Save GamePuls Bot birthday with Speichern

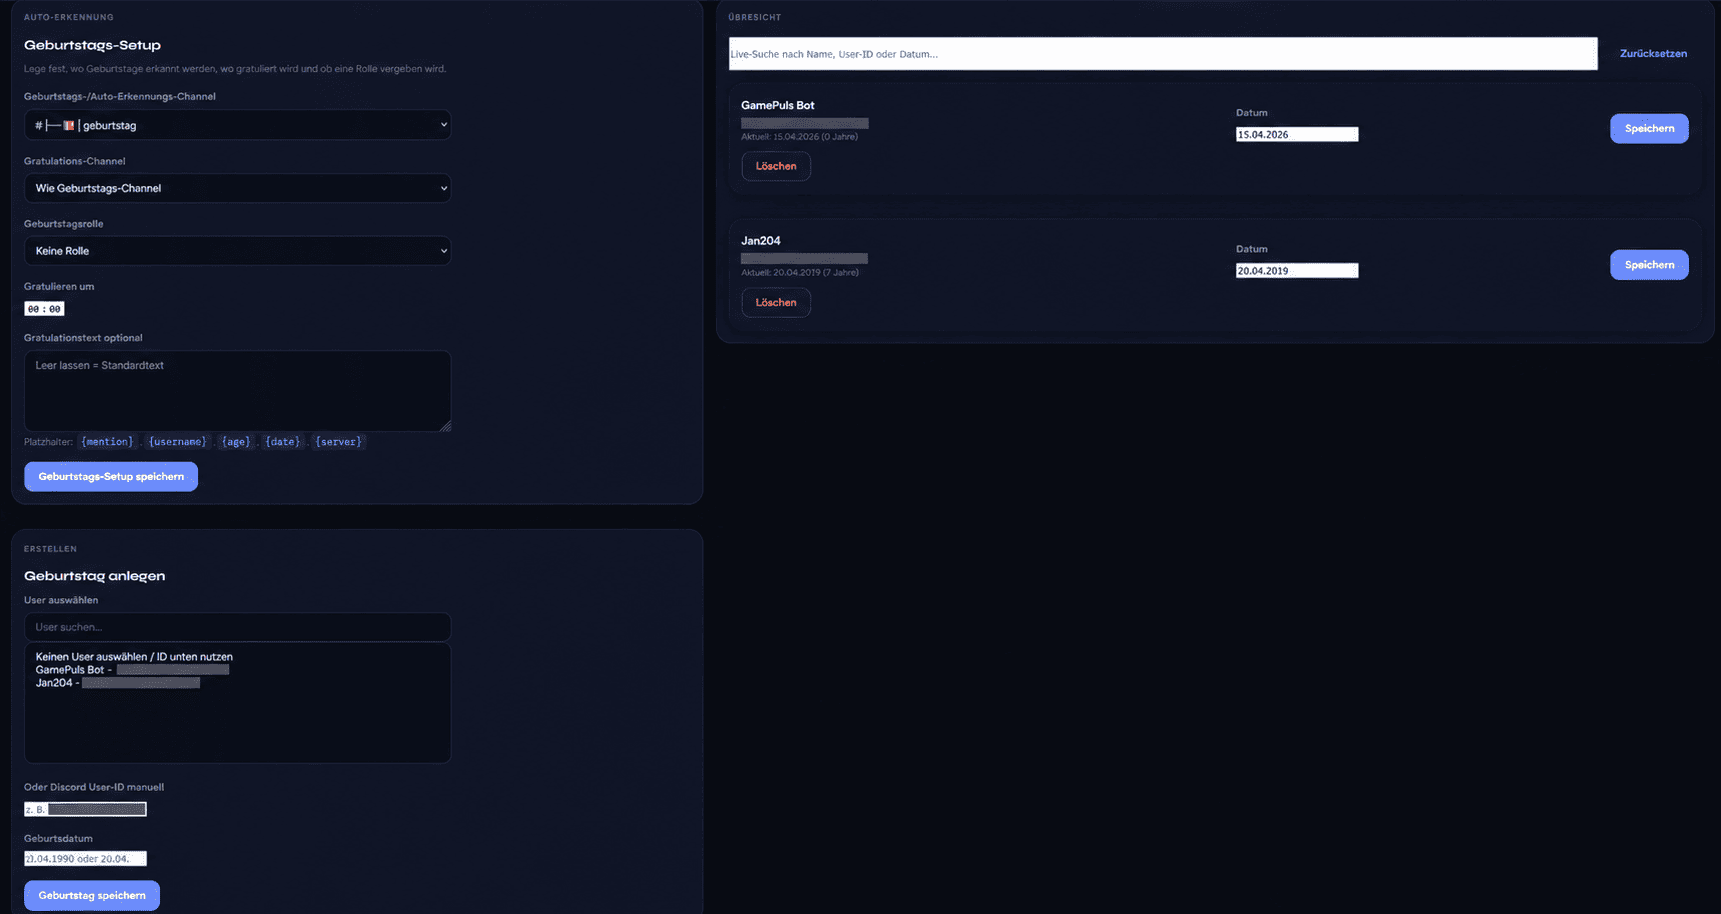tap(1649, 129)
